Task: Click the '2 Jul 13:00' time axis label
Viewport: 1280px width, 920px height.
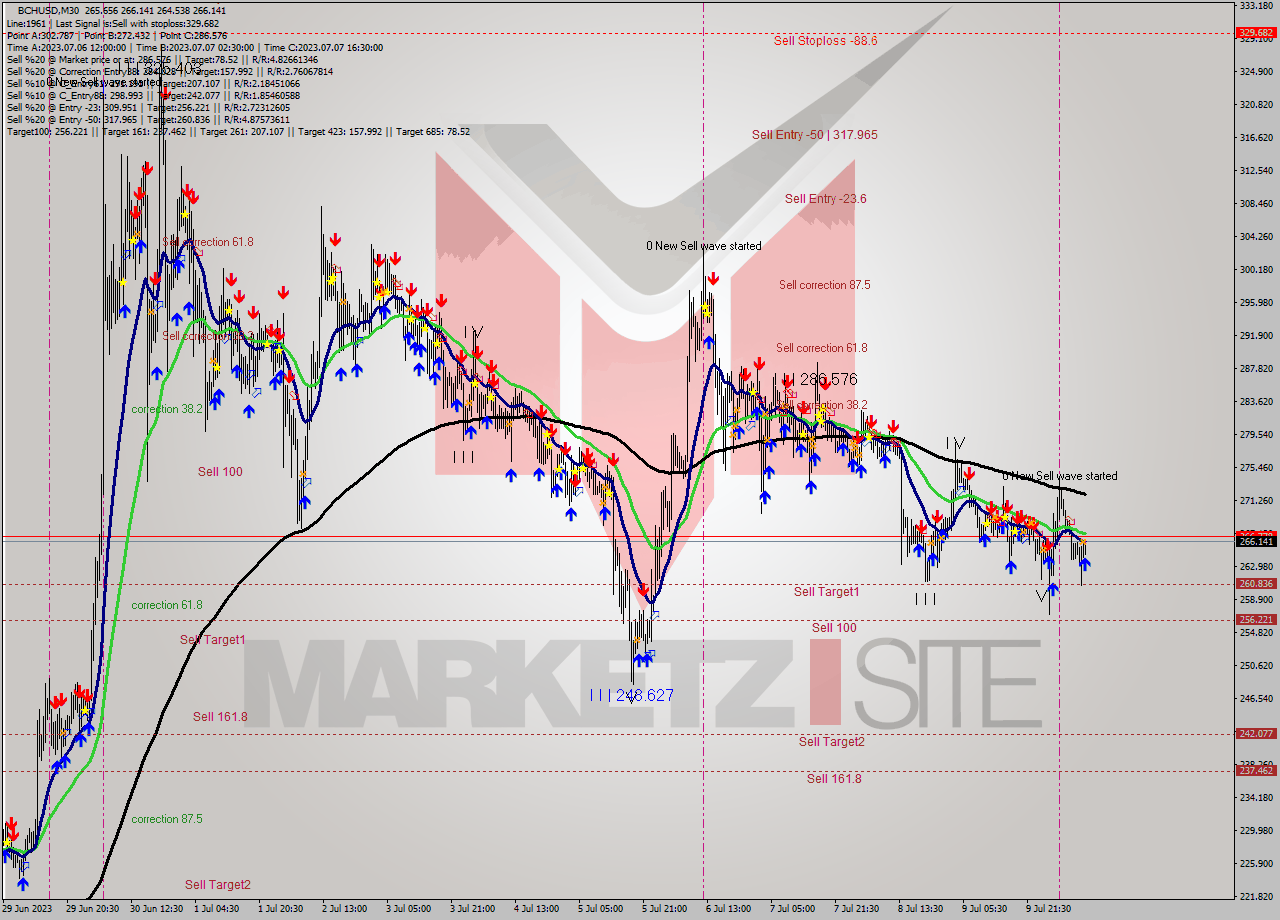Action: (345, 909)
